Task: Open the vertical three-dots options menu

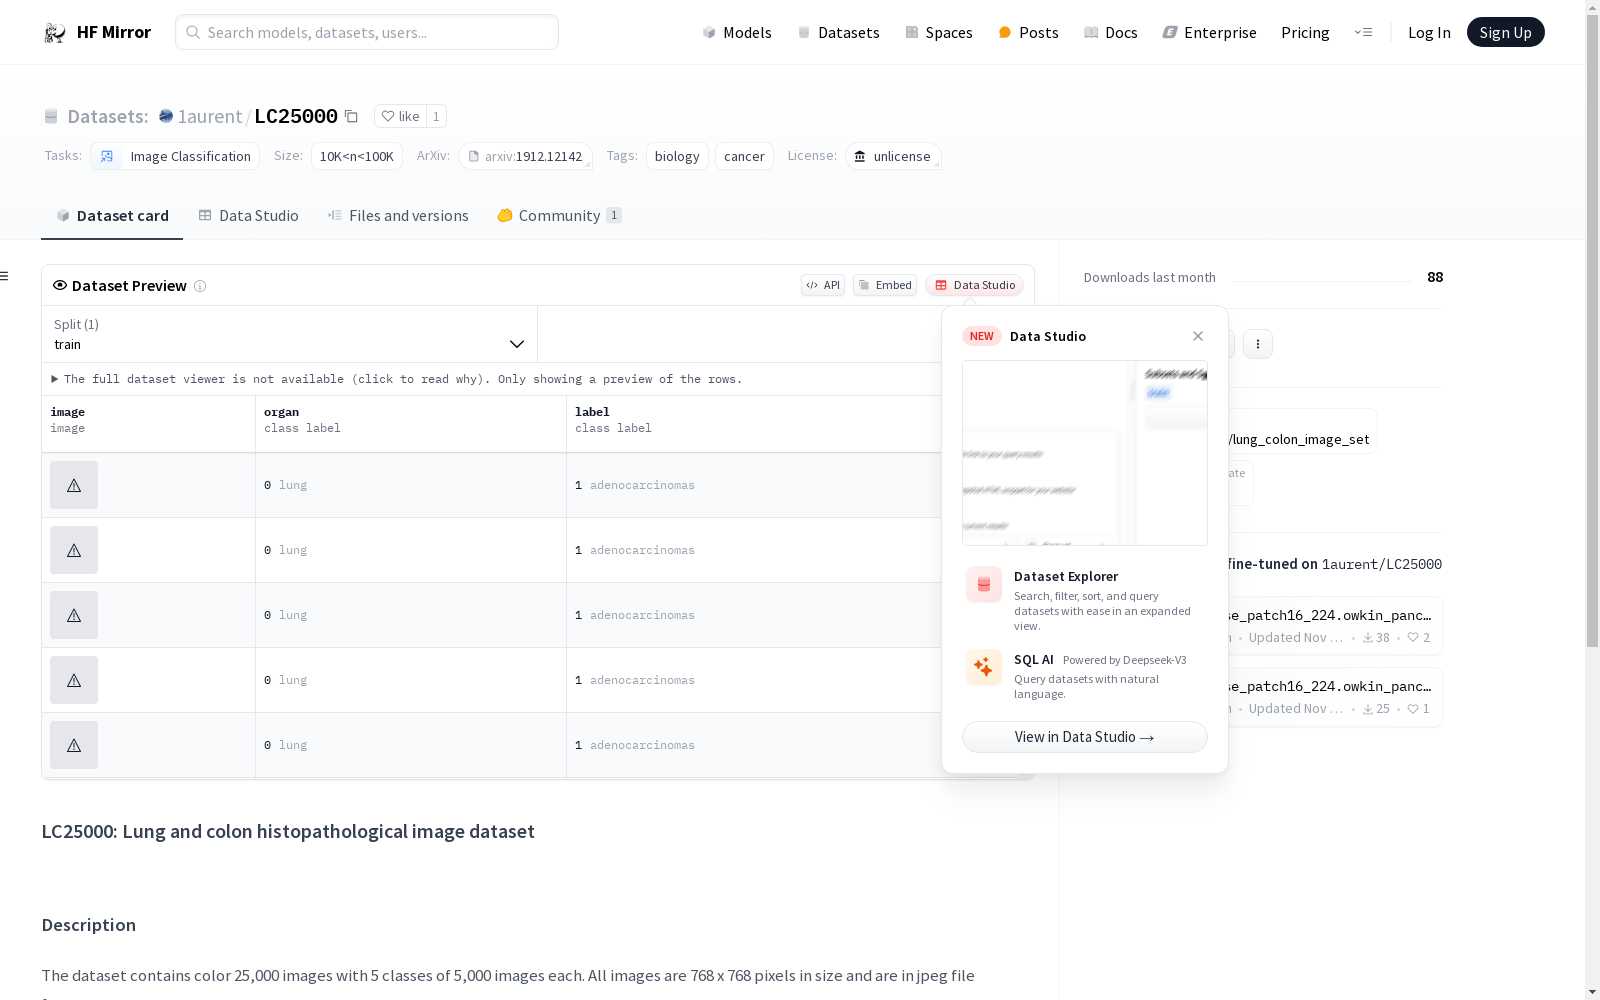Action: tap(1258, 344)
